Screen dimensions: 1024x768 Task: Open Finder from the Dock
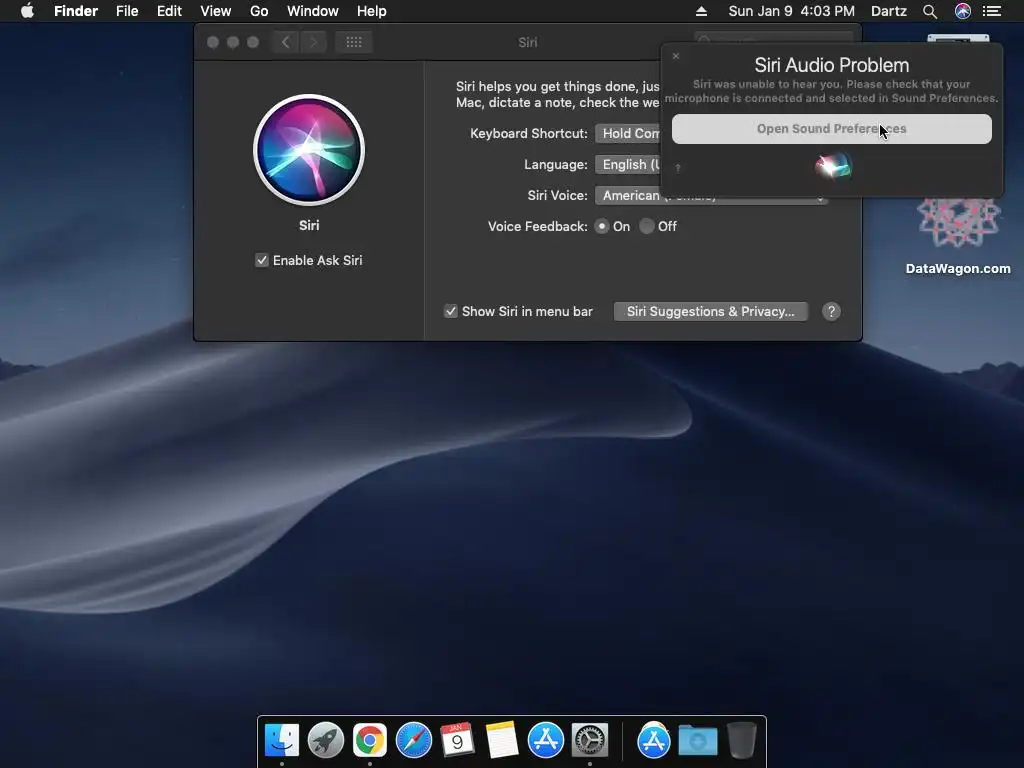tap(281, 740)
